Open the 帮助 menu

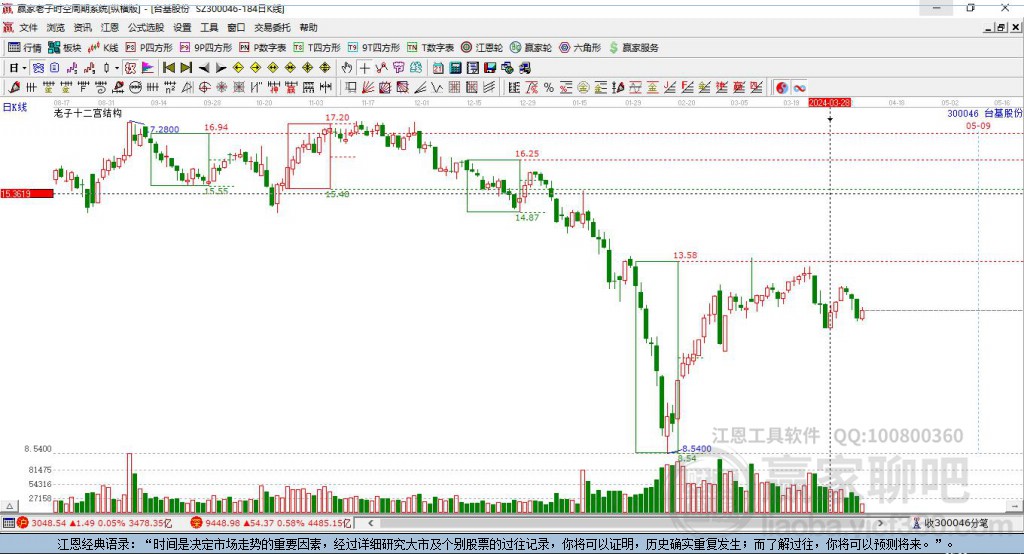308,27
